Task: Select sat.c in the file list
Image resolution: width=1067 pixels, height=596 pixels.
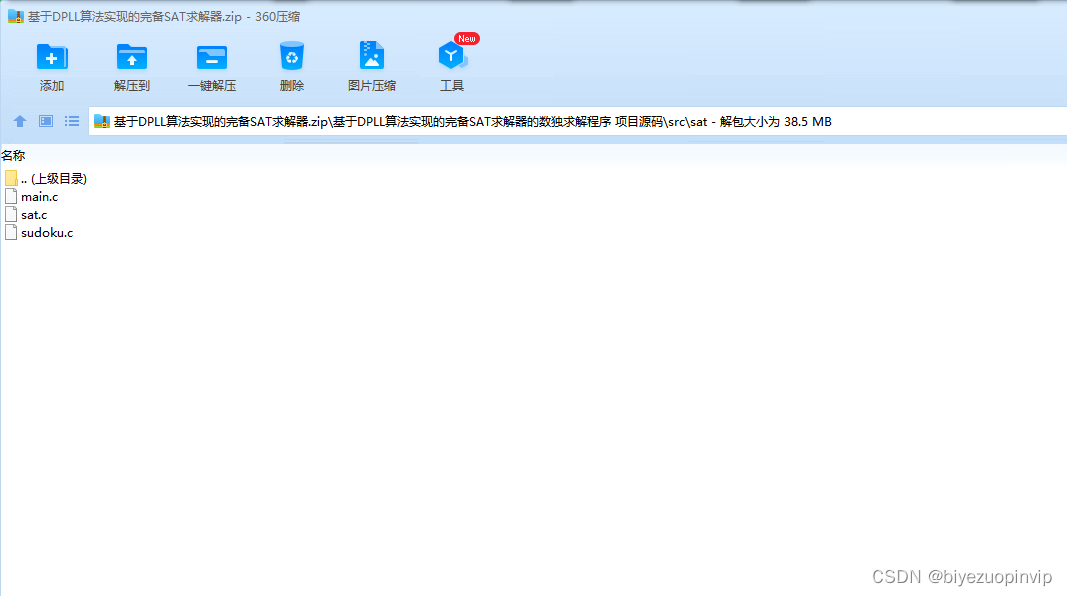Action: [33, 214]
